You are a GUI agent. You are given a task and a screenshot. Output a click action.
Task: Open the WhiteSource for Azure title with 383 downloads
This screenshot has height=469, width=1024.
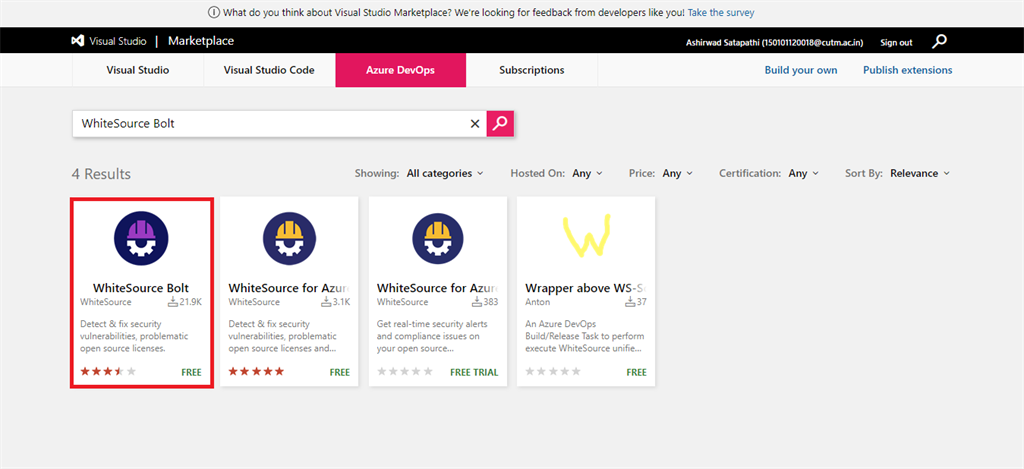438,287
